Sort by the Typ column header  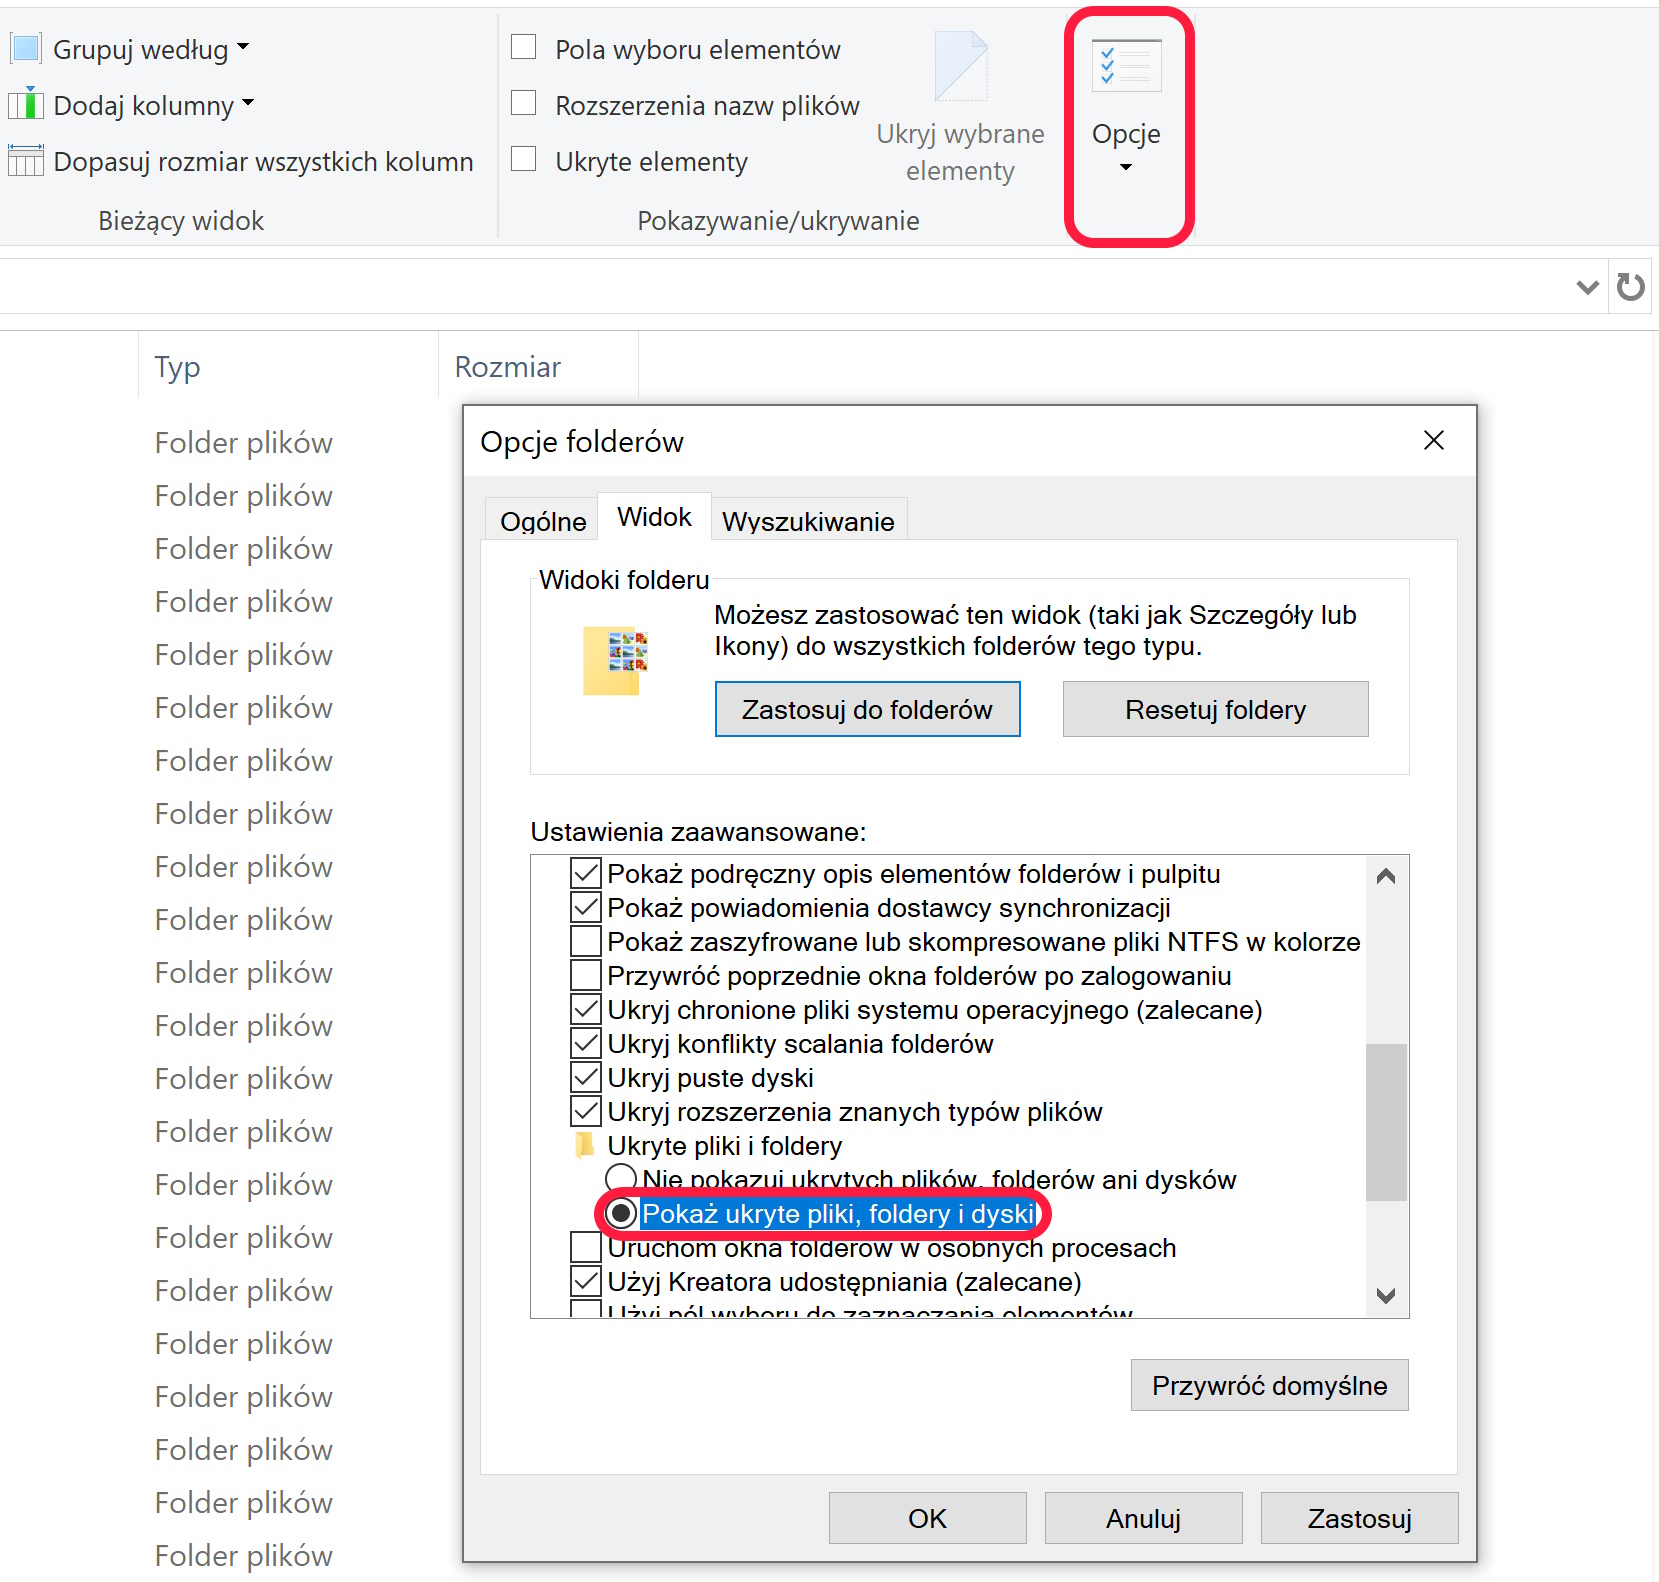pos(288,367)
